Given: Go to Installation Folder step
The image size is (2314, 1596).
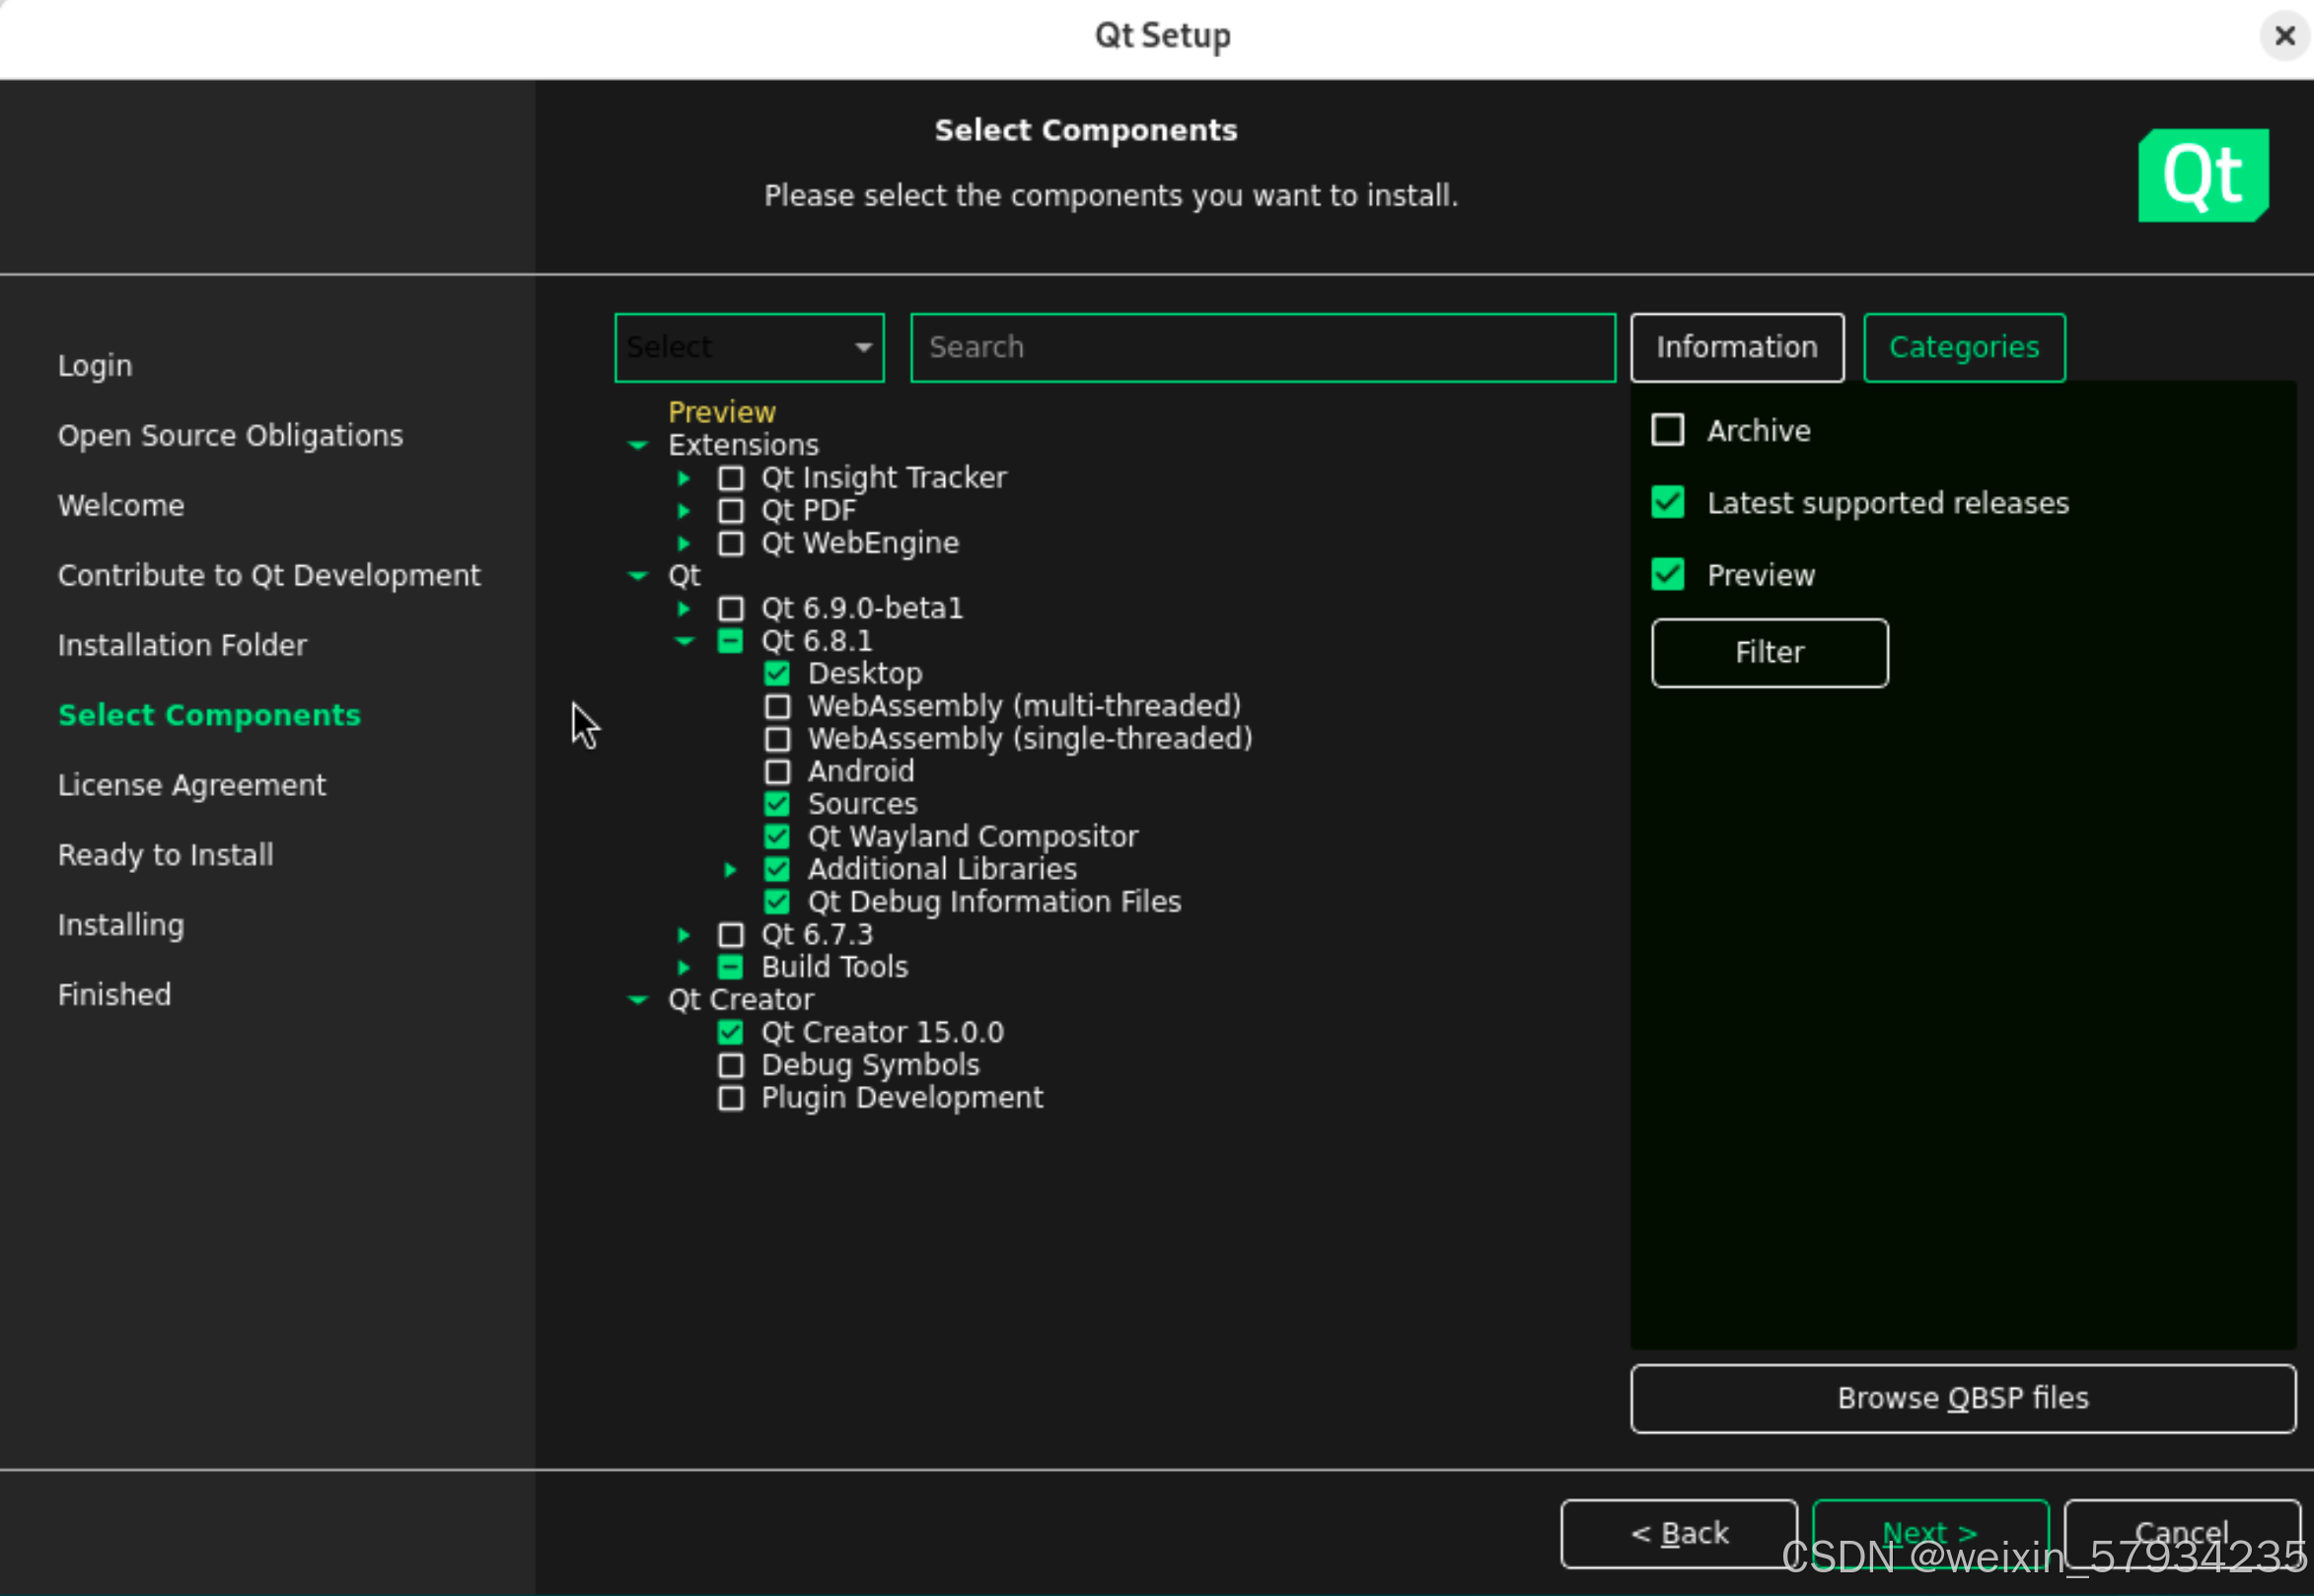Looking at the screenshot, I should click(182, 645).
